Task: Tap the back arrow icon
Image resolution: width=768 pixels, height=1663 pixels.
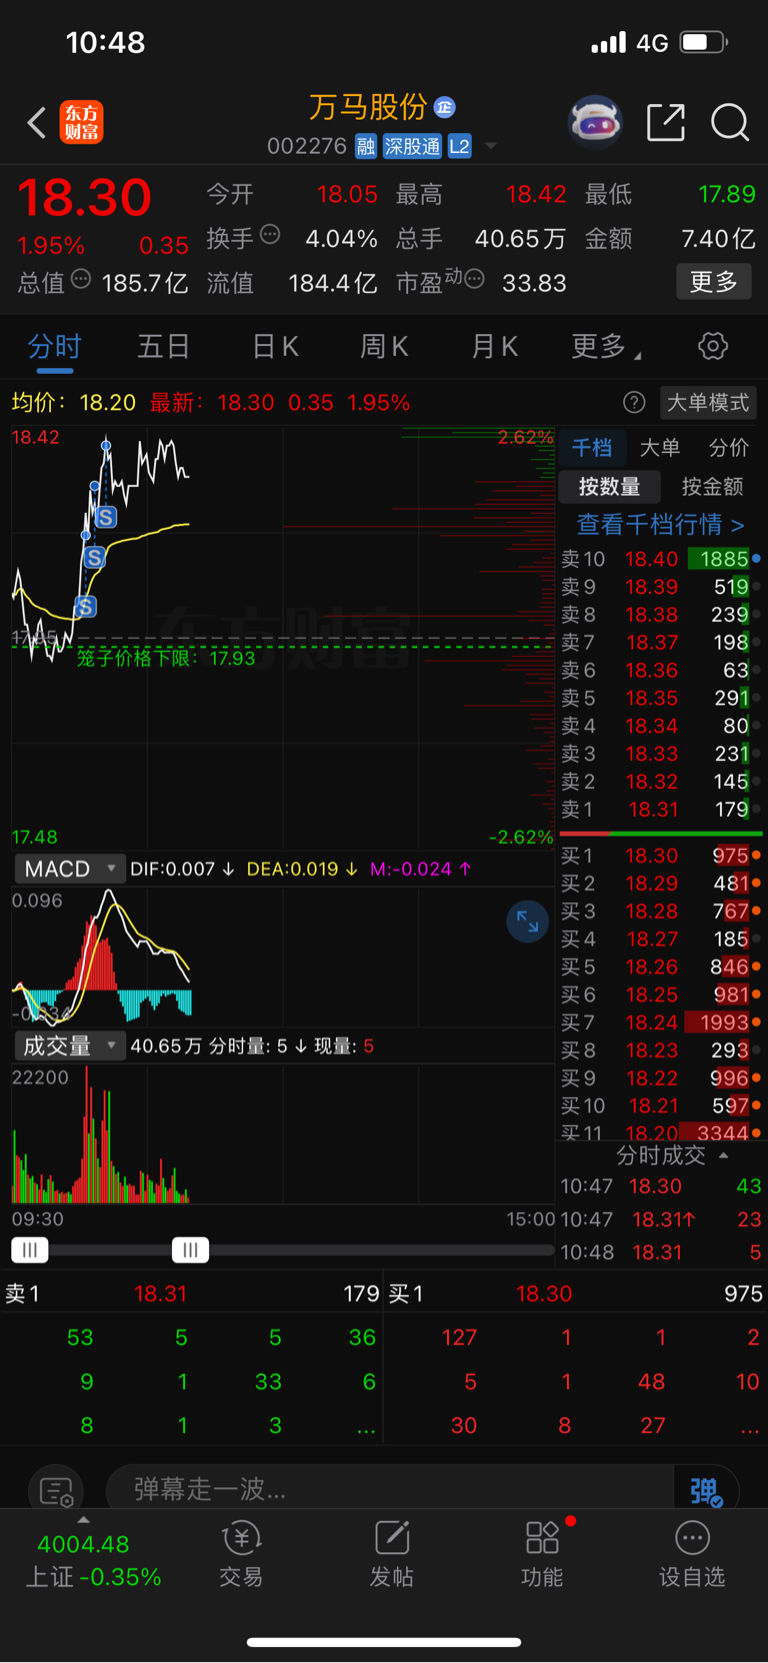Action: (x=36, y=123)
